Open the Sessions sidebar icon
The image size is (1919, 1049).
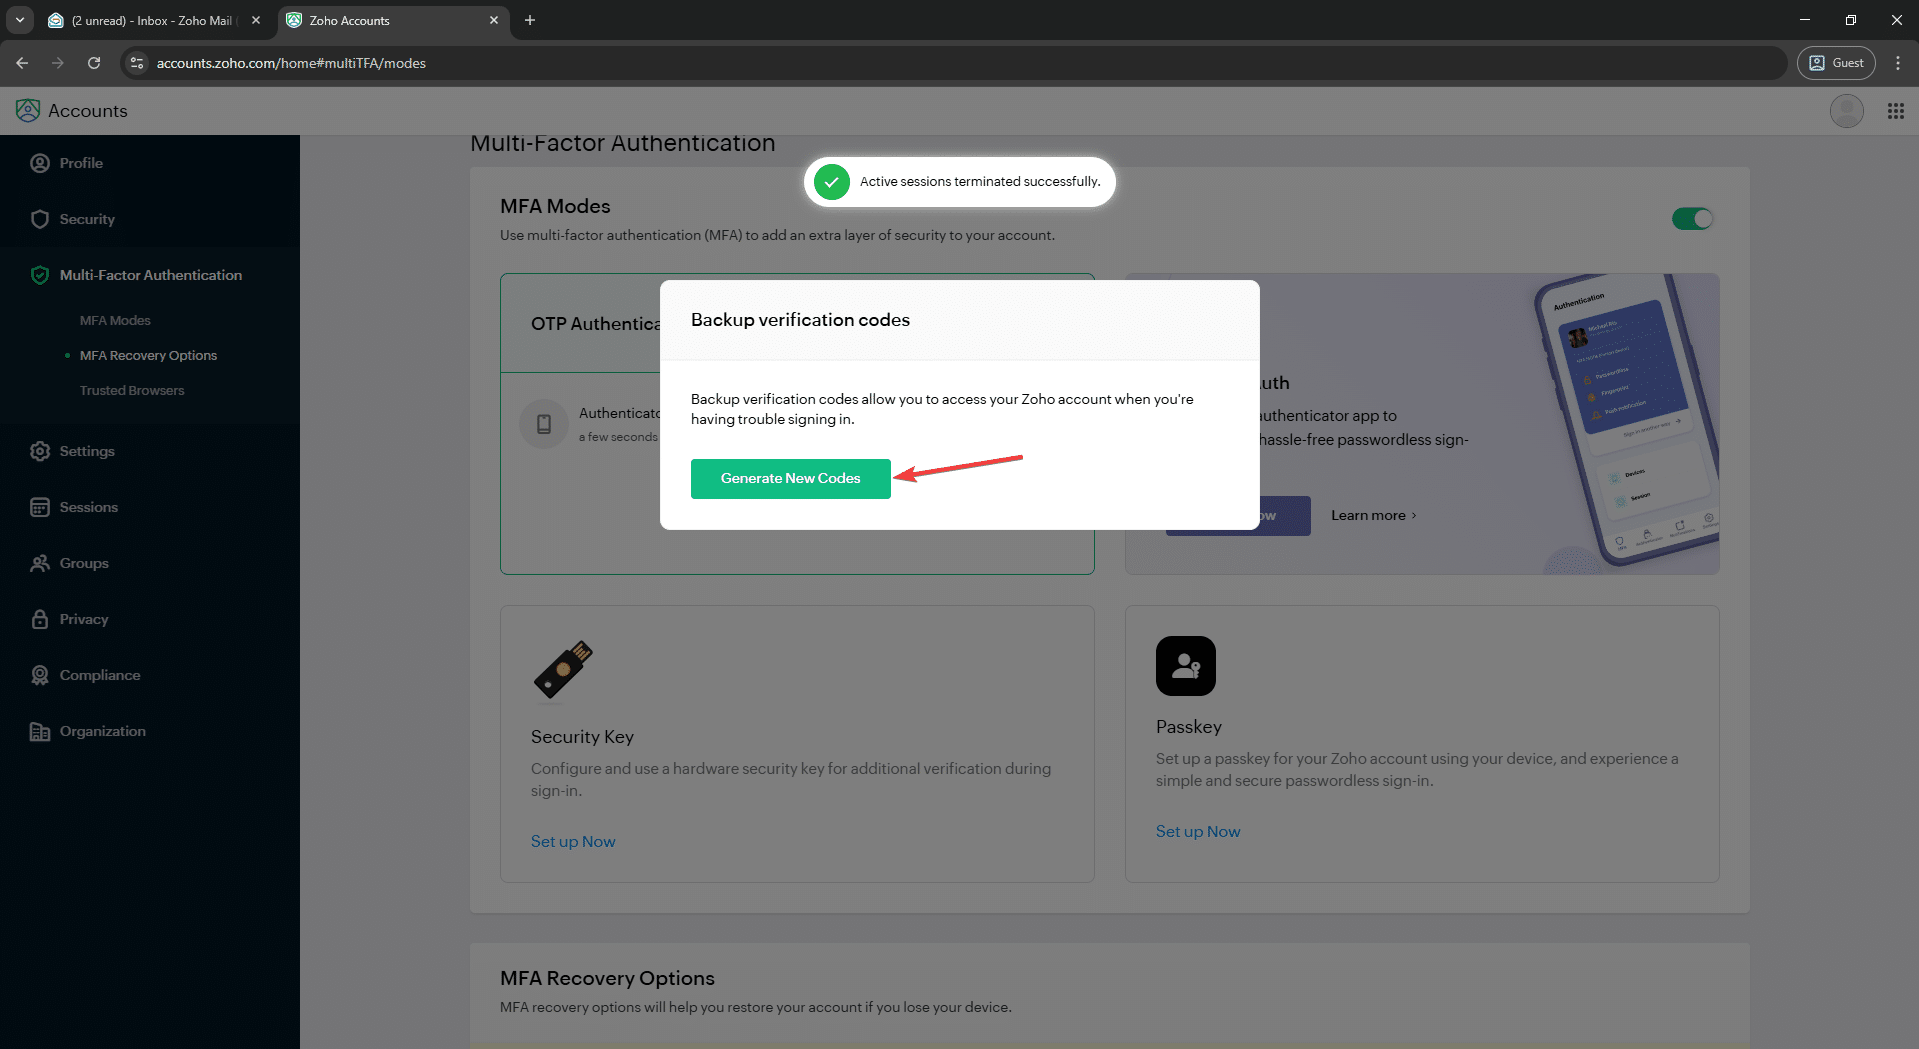[x=40, y=507]
